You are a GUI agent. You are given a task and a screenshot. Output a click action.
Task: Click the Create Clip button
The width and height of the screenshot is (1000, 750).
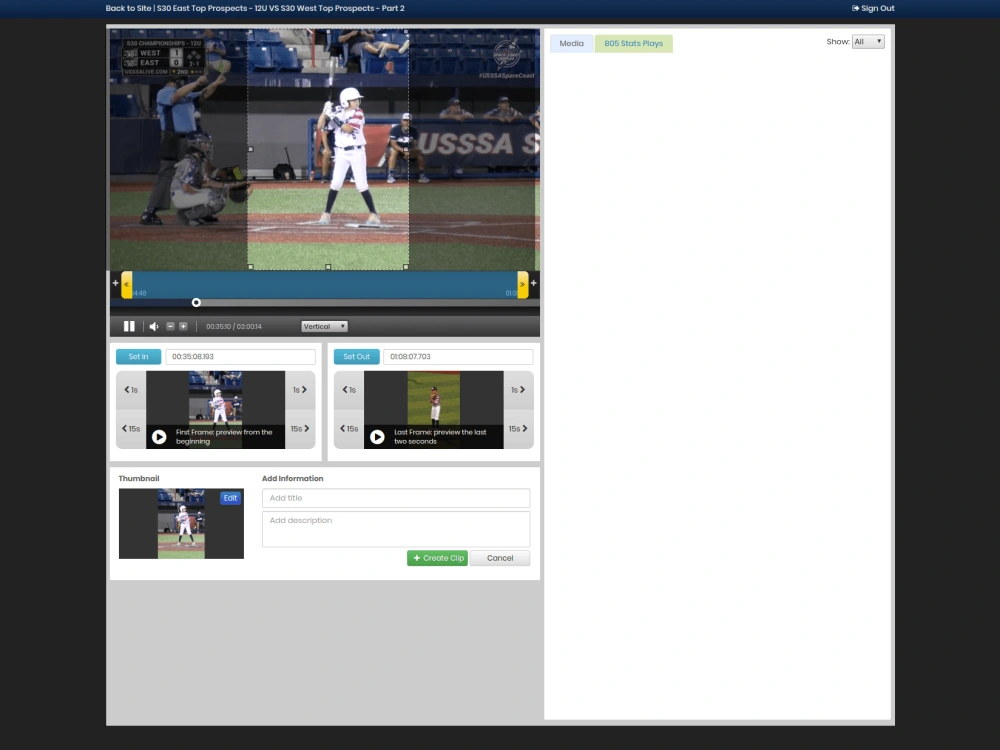click(x=438, y=558)
